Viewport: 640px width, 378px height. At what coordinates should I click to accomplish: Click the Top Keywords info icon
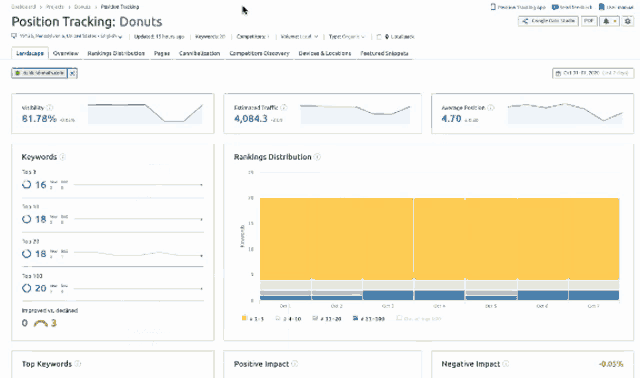point(78,364)
